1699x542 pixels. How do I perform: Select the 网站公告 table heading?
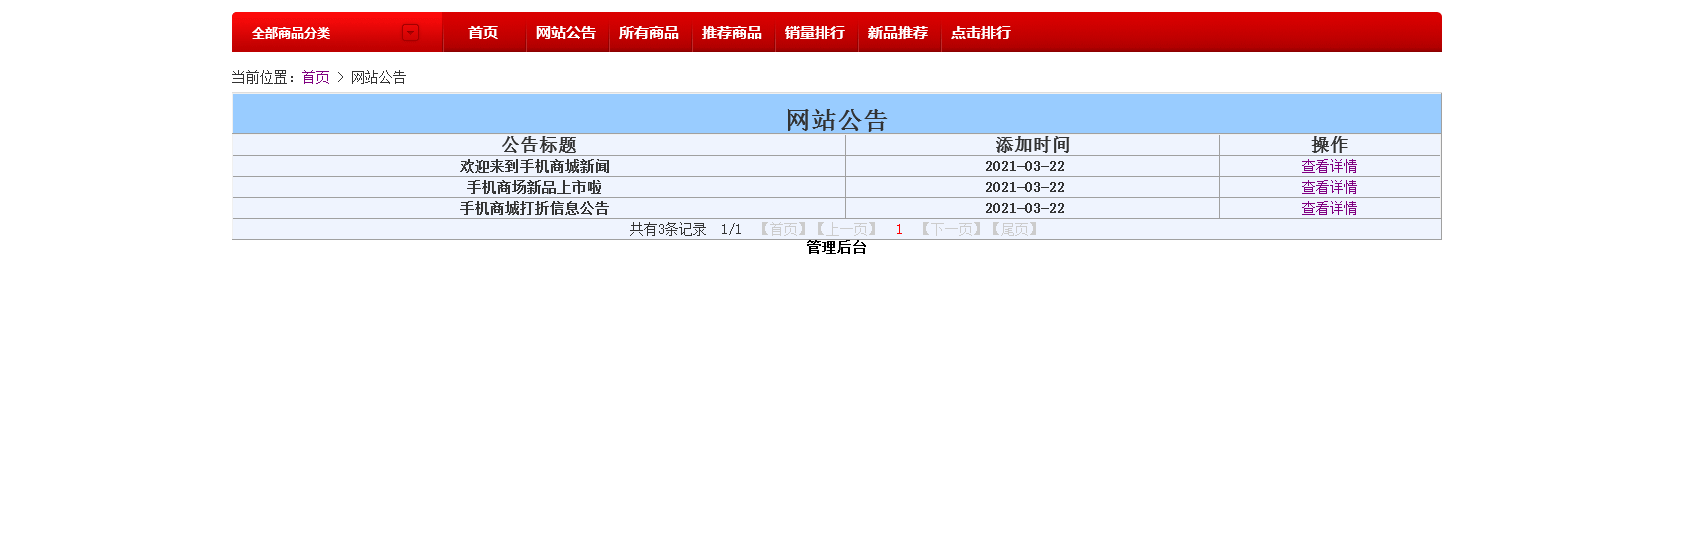837,121
